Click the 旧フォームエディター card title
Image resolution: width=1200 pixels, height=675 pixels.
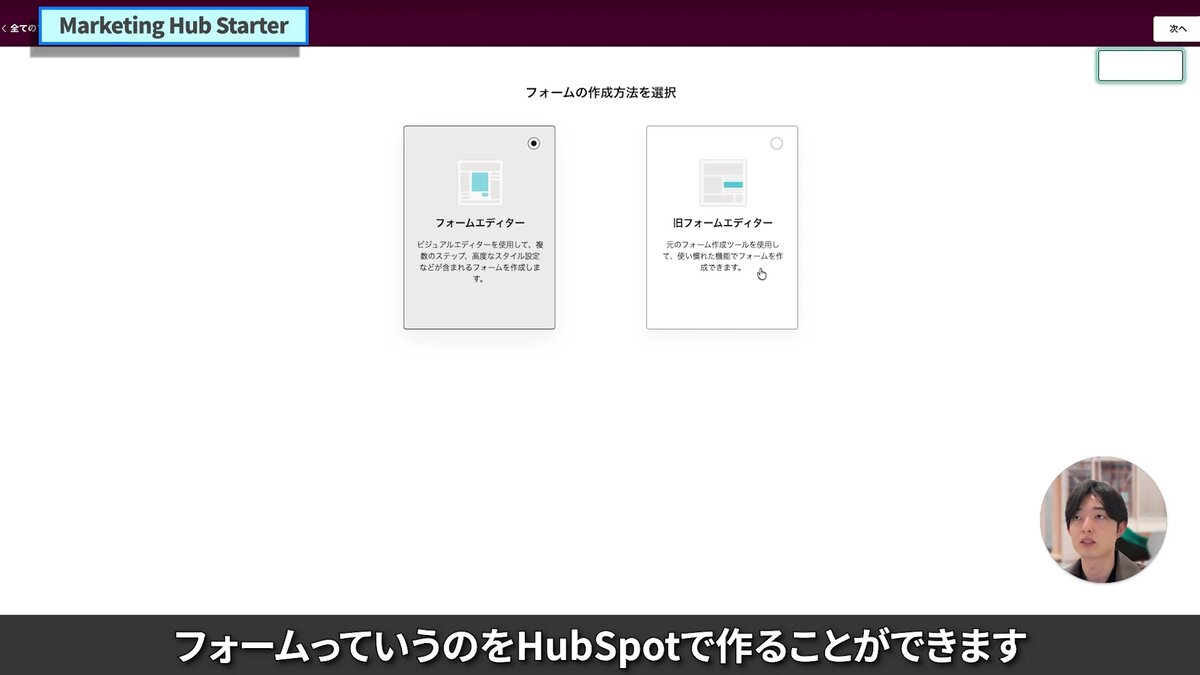722,223
